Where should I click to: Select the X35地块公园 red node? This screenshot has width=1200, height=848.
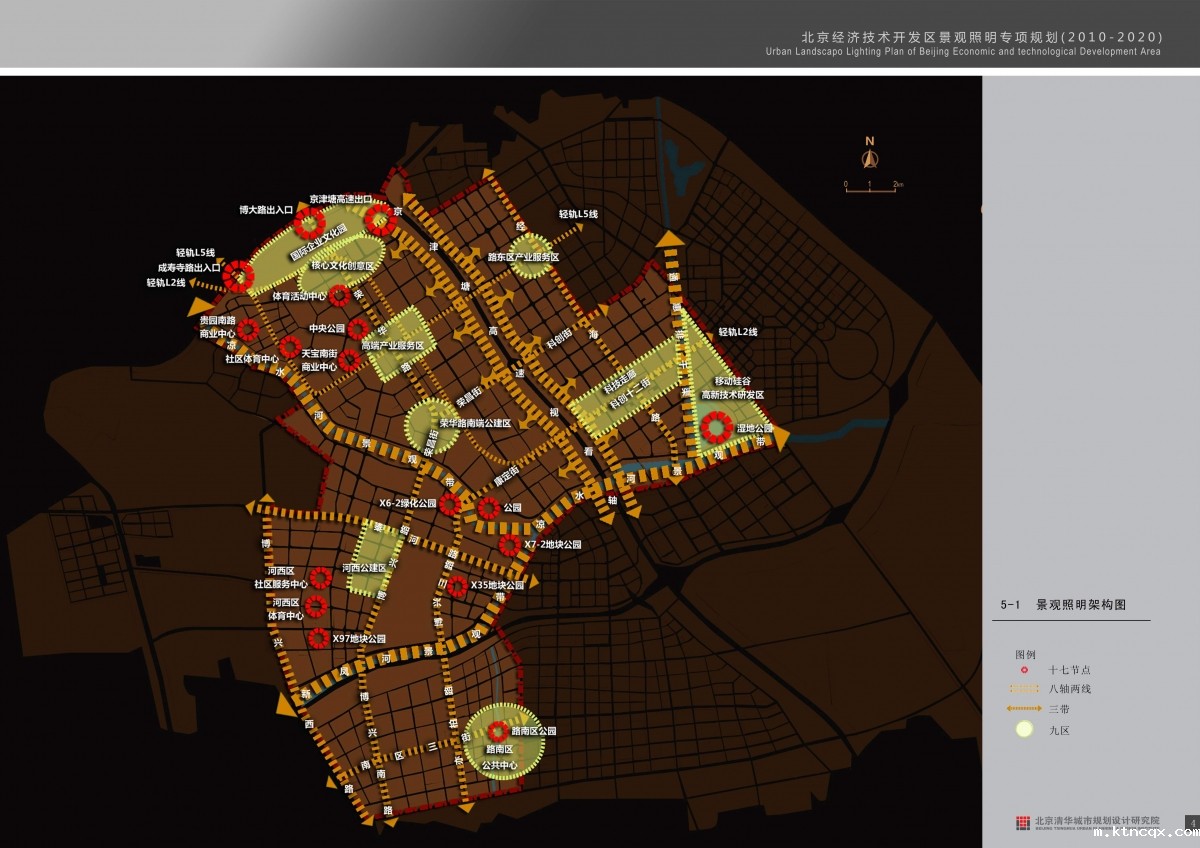(x=457, y=586)
